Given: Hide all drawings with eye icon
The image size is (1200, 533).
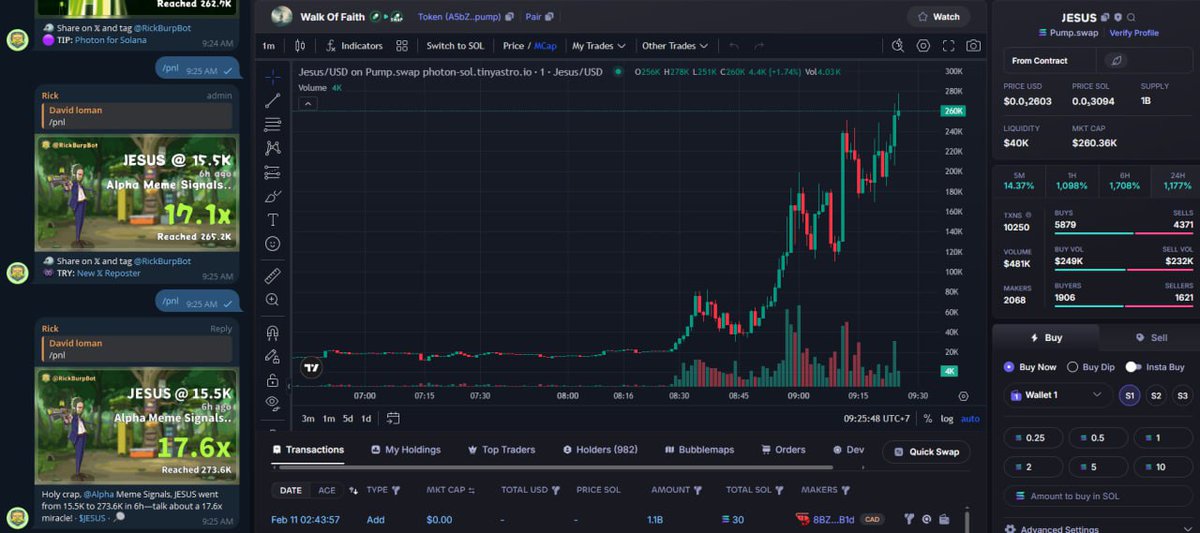Looking at the screenshot, I should 272,403.
